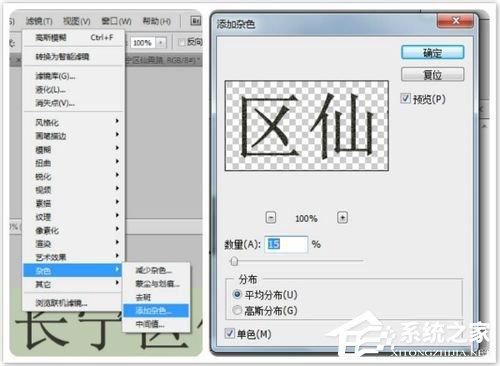500x366 pixels.
Task: Click the 100% field in options bar
Action: pyautogui.click(x=143, y=43)
